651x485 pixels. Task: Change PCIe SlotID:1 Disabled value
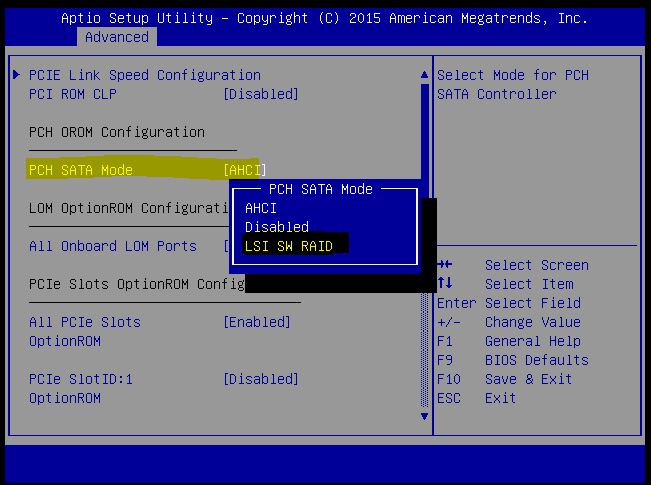(261, 379)
